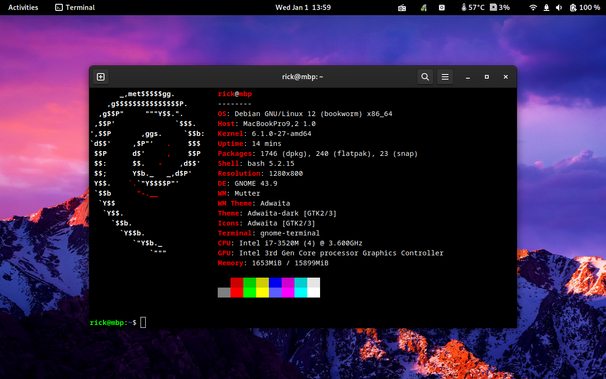Open the Wi-Fi status icon
This screenshot has width=606, height=379.
533,7
